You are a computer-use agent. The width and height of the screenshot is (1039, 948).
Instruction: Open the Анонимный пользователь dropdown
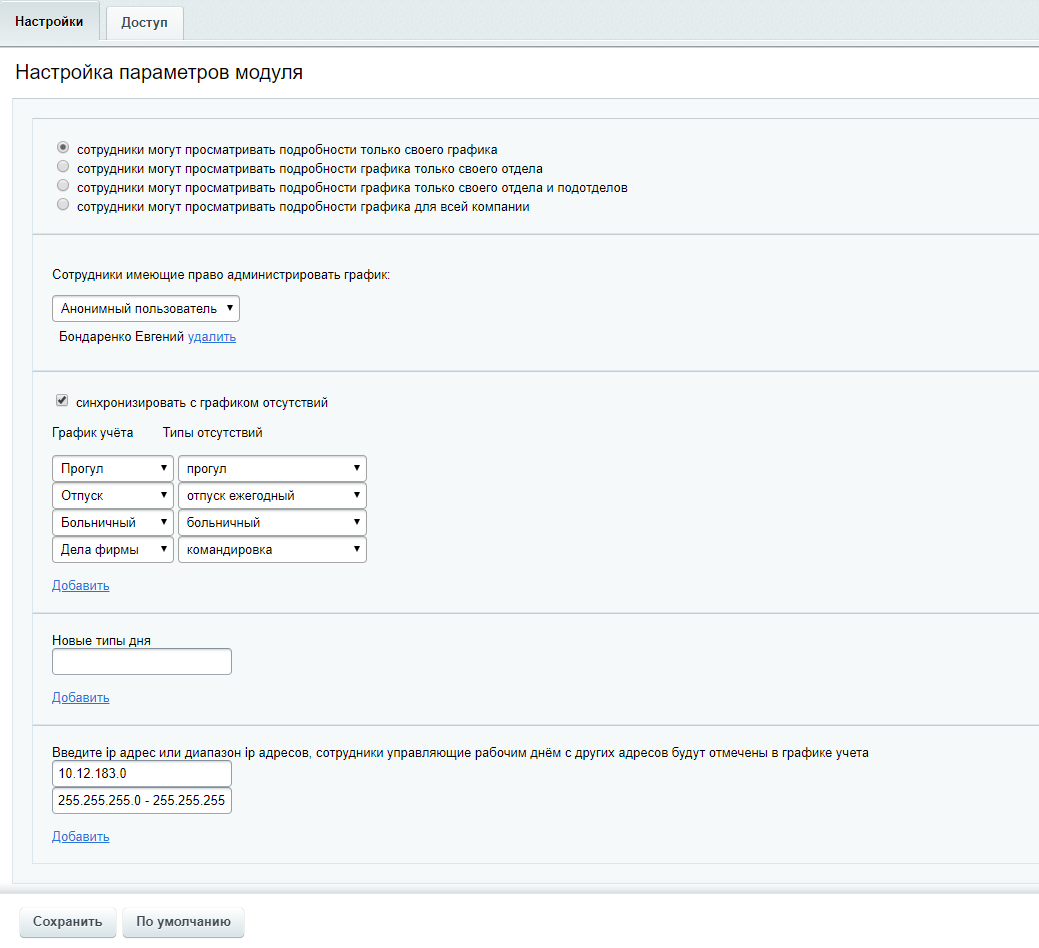click(146, 308)
